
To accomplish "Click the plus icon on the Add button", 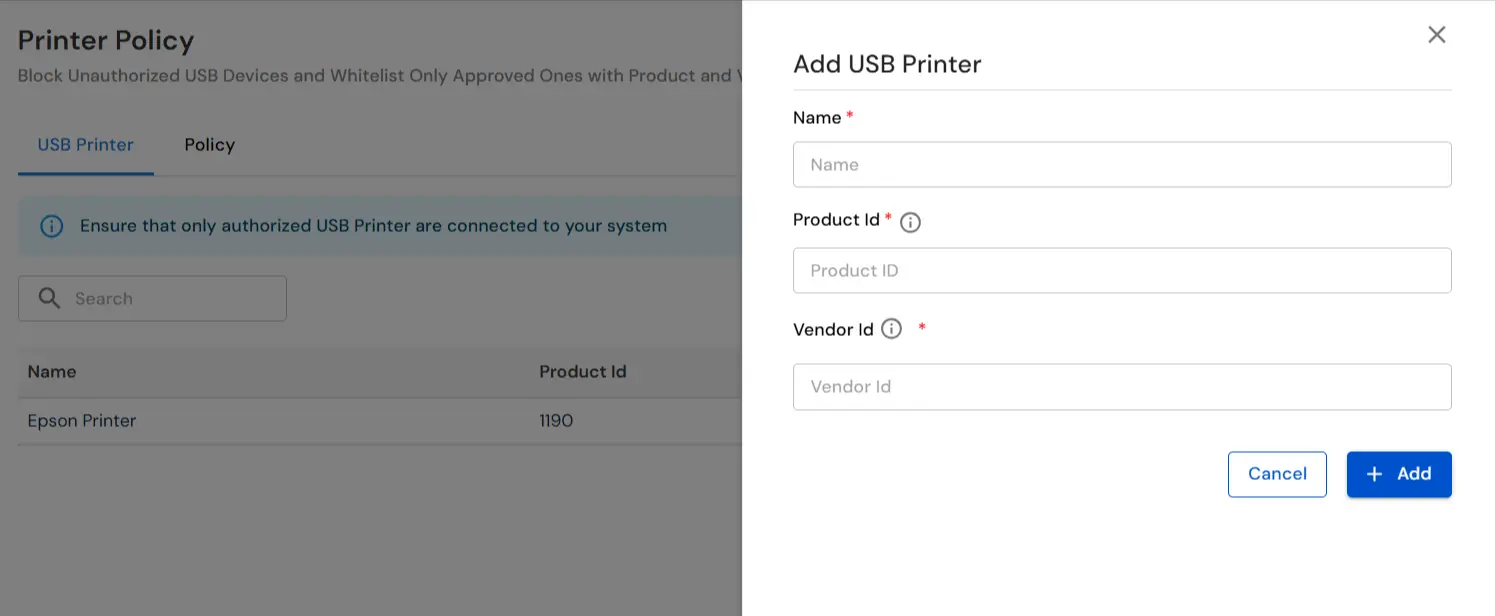I will pos(1374,474).
